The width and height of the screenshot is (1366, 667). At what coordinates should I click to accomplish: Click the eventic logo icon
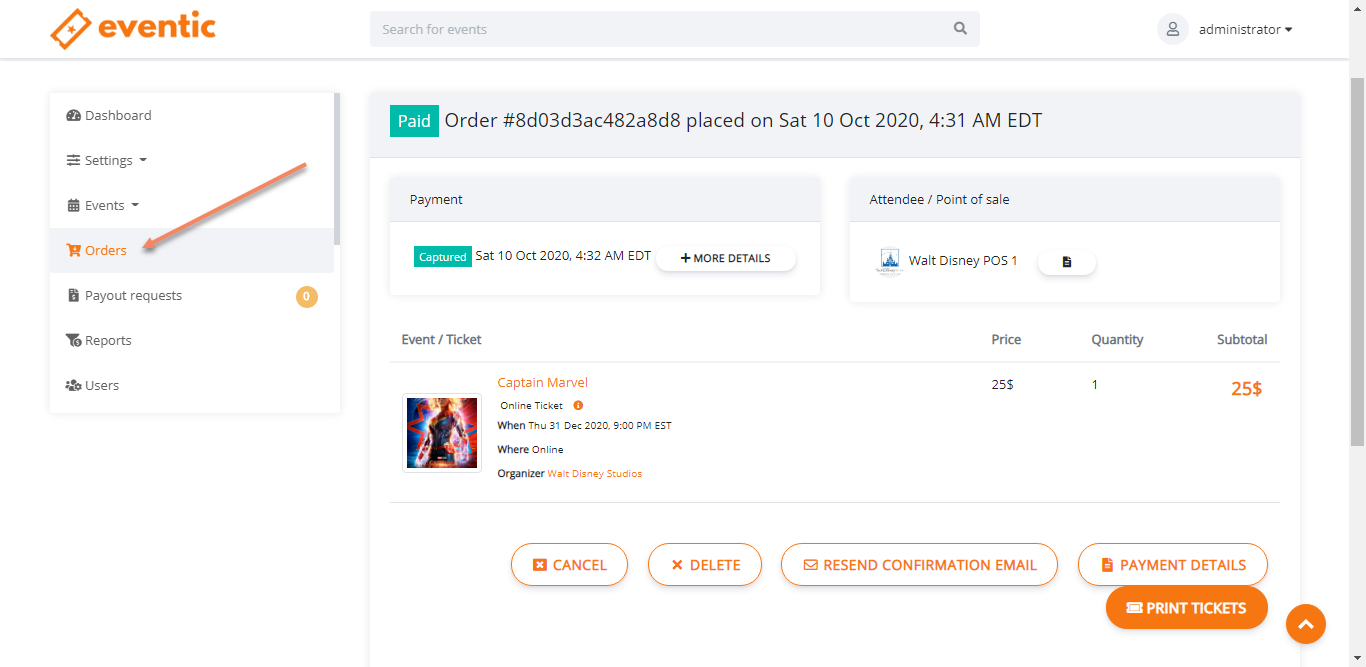[70, 29]
